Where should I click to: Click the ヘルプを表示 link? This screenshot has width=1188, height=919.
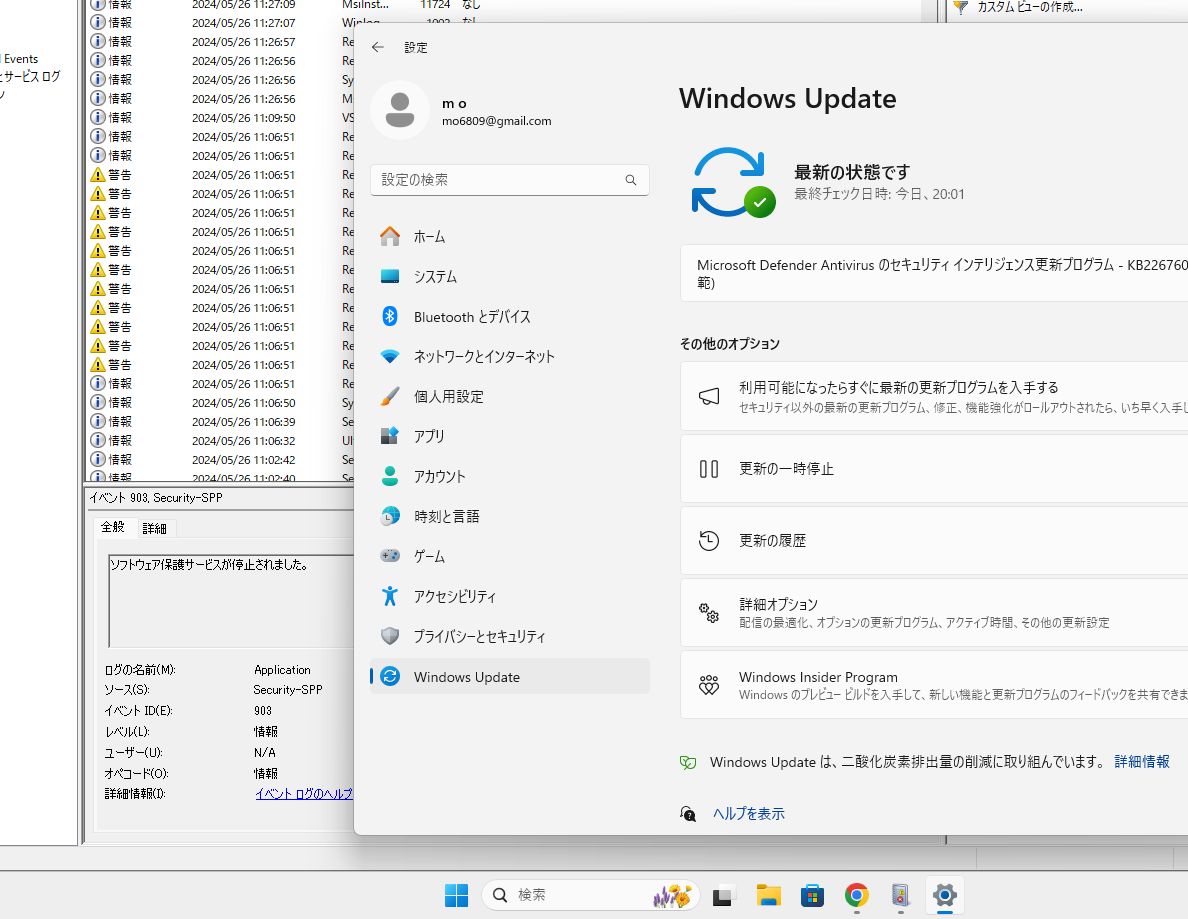tap(749, 813)
